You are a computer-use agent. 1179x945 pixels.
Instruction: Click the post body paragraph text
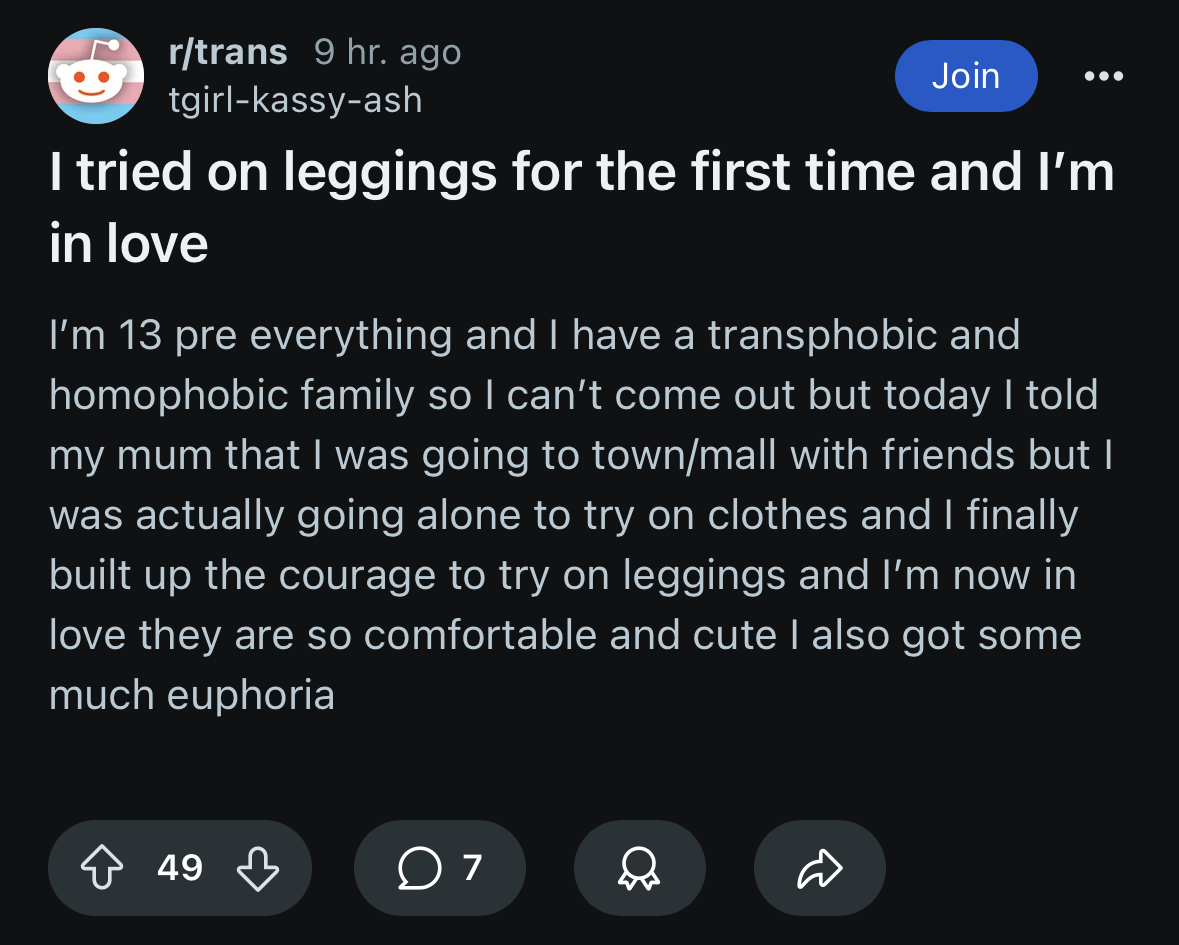pos(581,515)
